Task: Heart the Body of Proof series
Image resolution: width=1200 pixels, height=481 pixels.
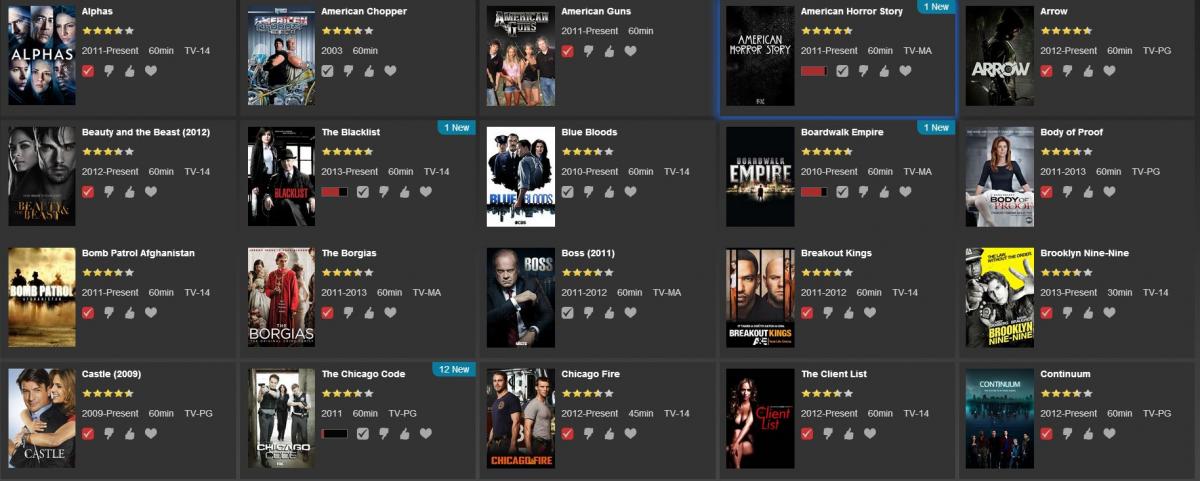Action: point(1109,192)
